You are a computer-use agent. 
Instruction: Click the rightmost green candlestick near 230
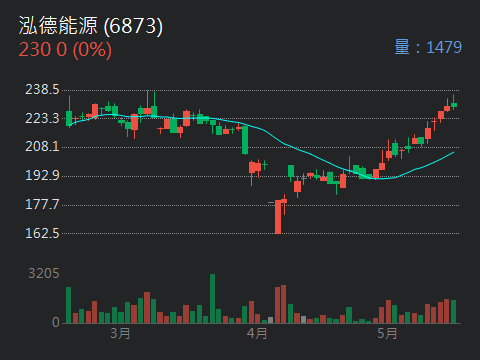(x=454, y=105)
